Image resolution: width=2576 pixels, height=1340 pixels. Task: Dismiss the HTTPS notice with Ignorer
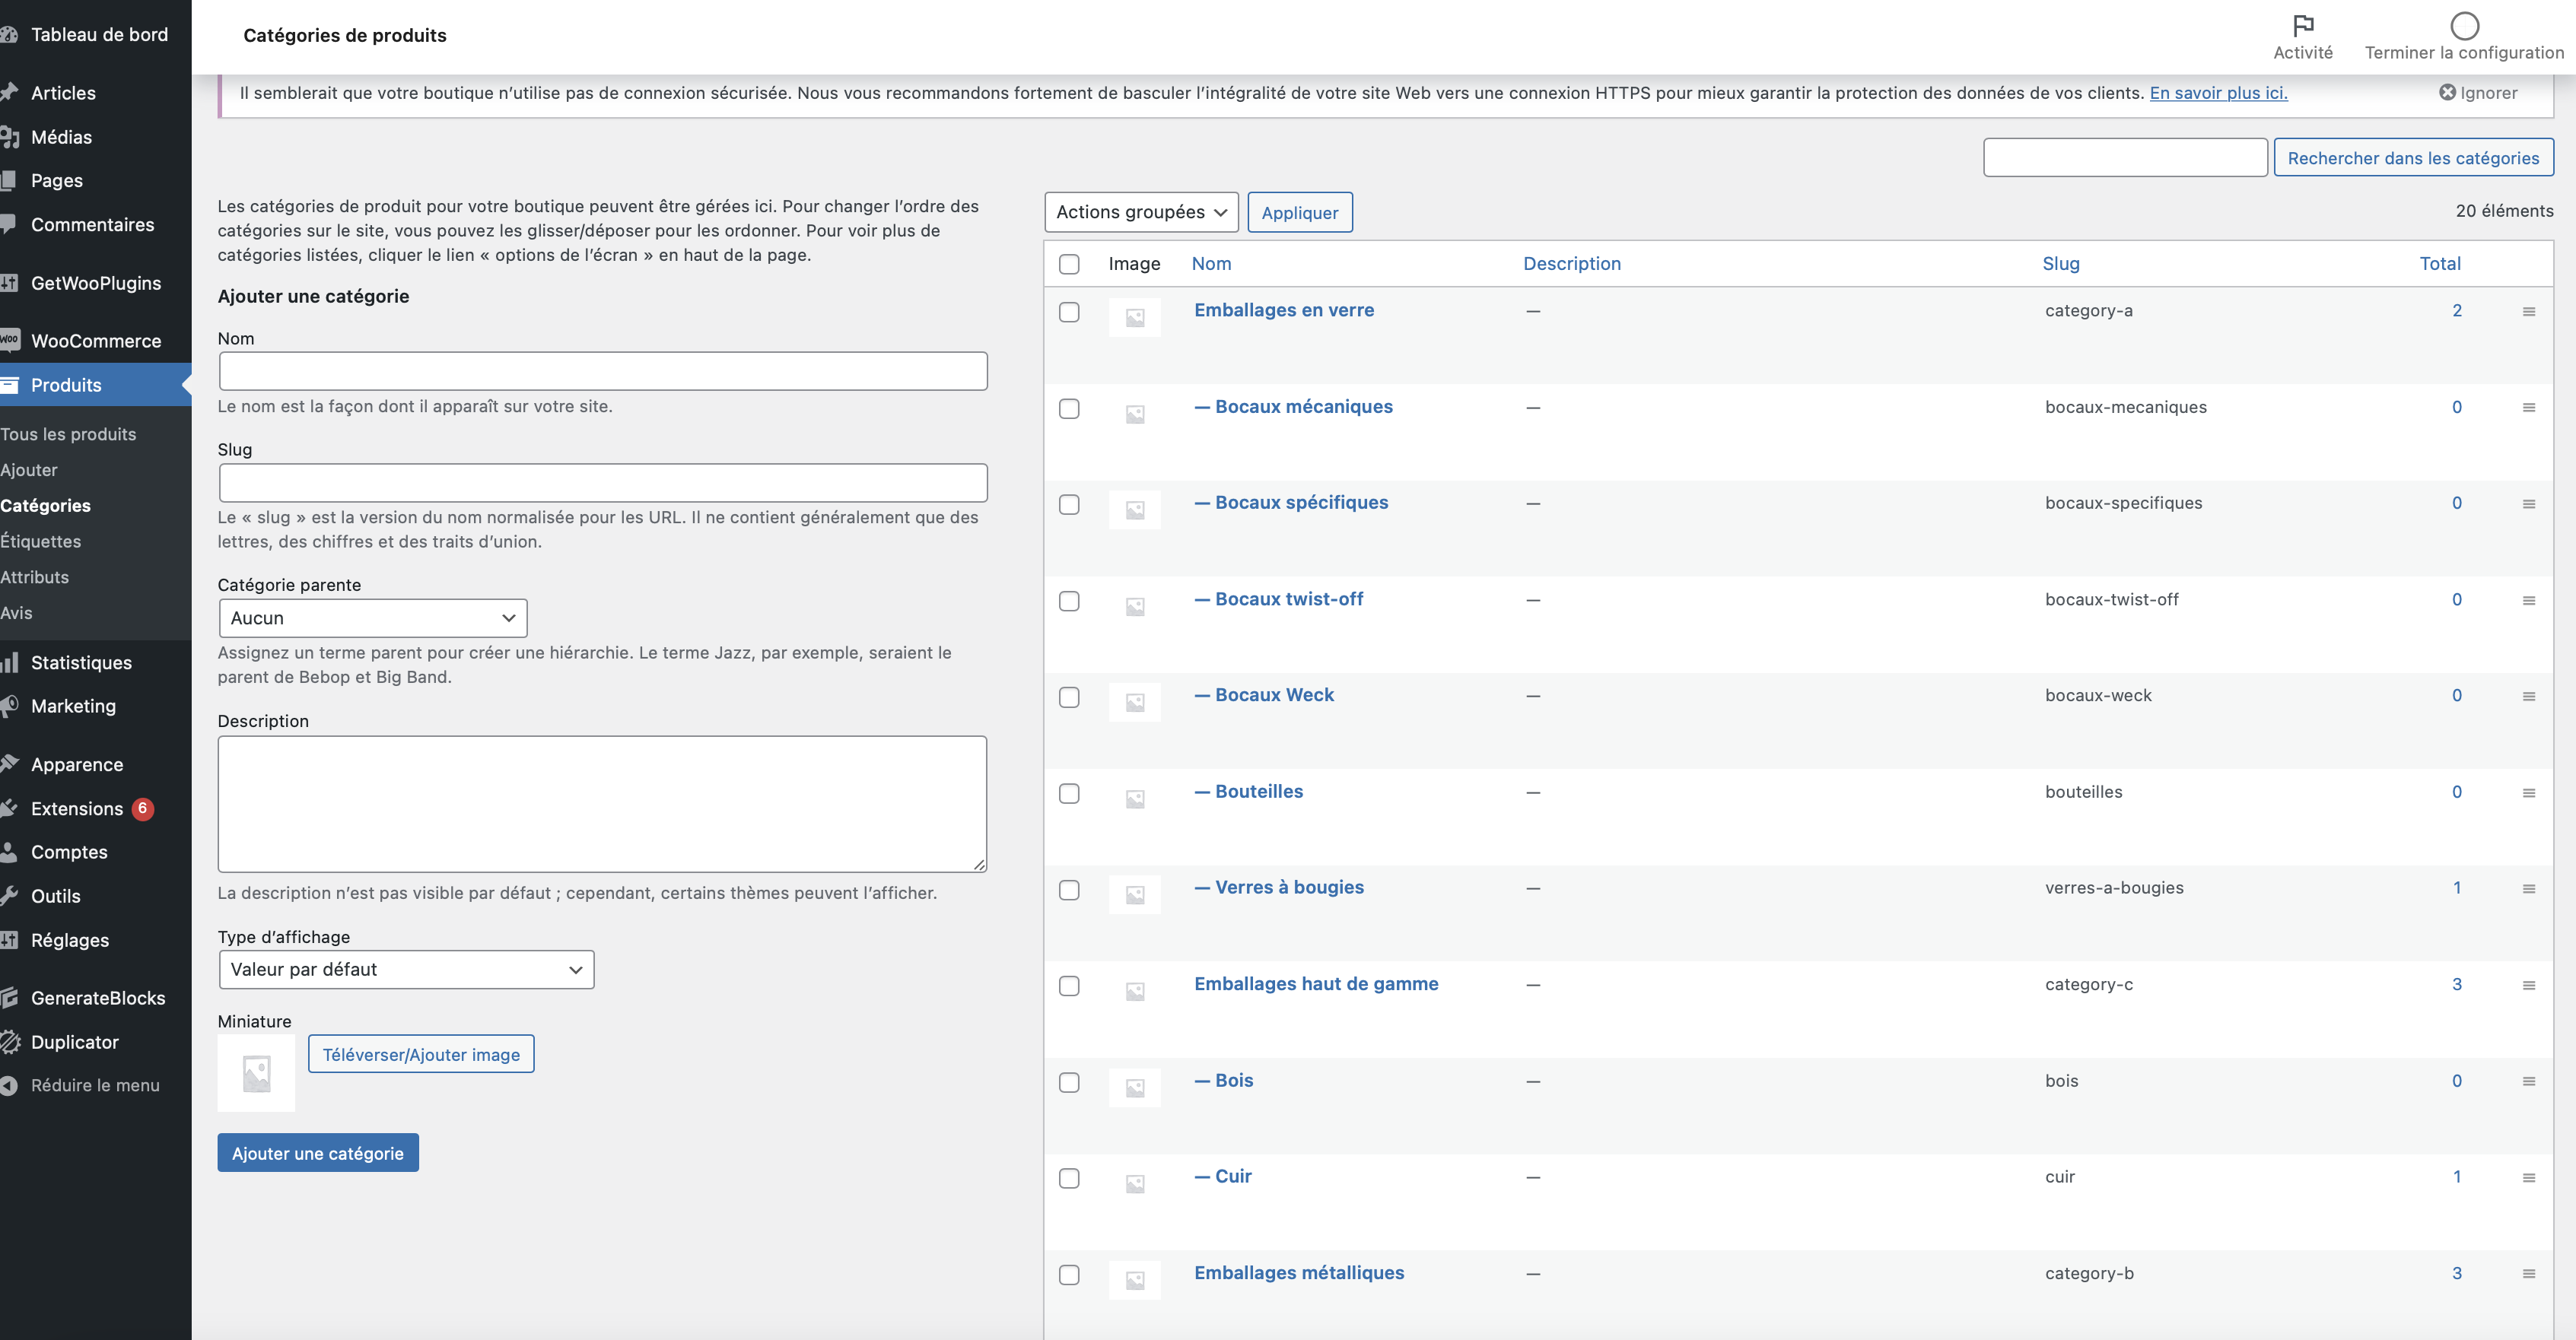point(2478,93)
